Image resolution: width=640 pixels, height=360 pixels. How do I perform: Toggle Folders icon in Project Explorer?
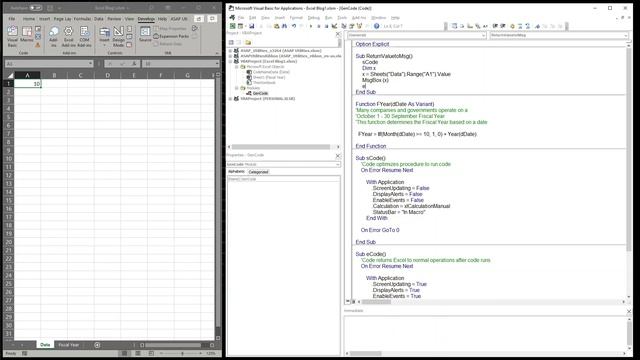[x=248, y=42]
